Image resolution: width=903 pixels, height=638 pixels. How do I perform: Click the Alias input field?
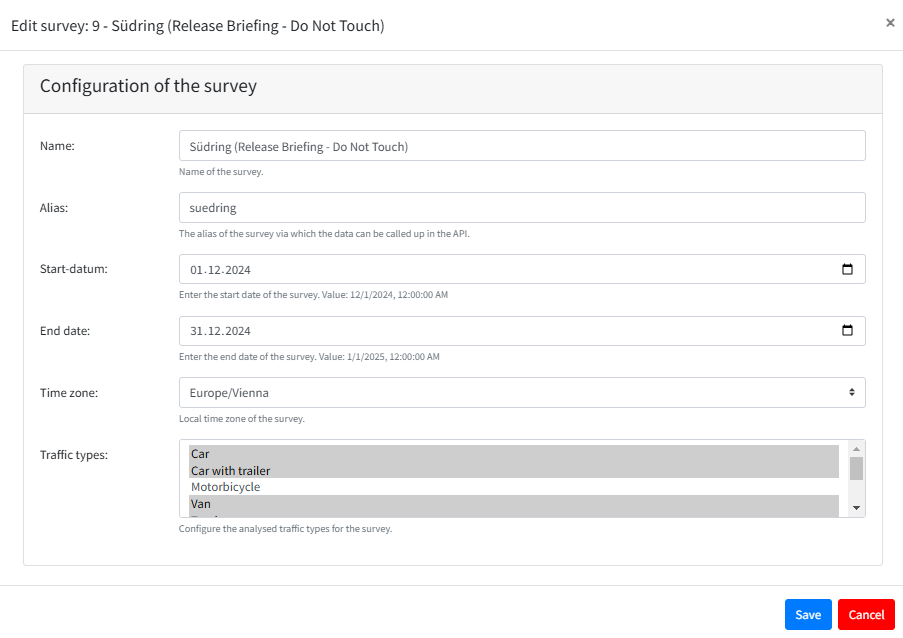click(x=522, y=207)
